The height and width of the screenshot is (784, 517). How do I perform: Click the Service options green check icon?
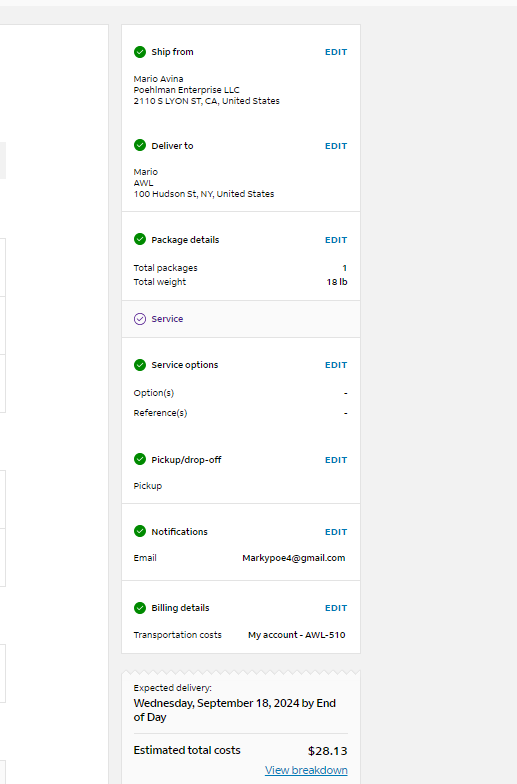coord(140,365)
